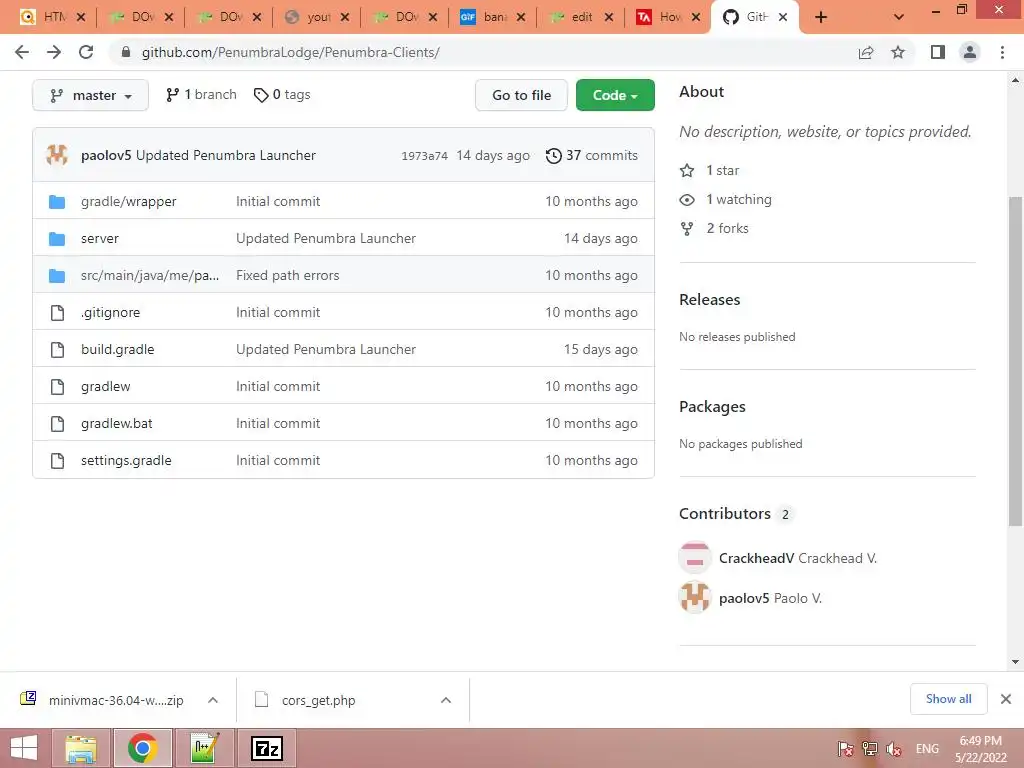The height and width of the screenshot is (768, 1024).
Task: Open Notepad++ from the taskbar
Action: click(x=205, y=748)
